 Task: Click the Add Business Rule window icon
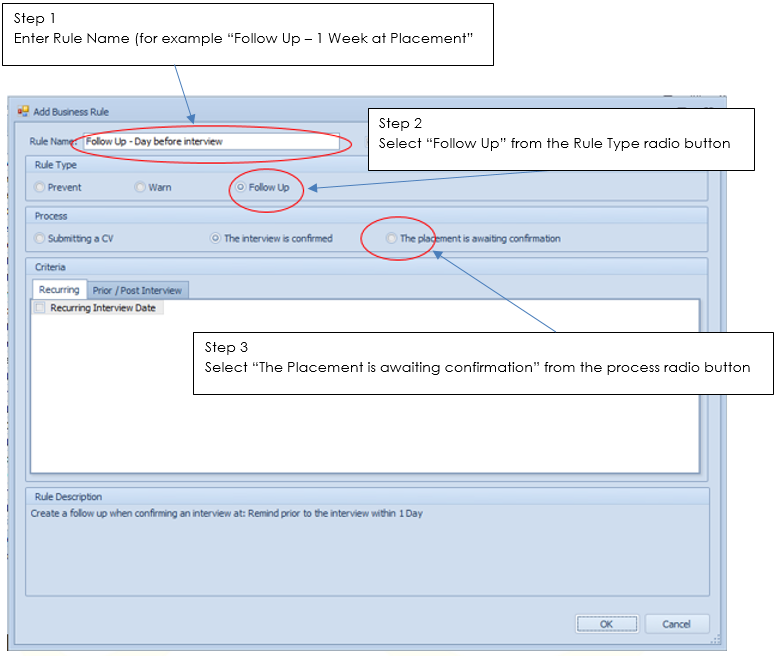22,111
